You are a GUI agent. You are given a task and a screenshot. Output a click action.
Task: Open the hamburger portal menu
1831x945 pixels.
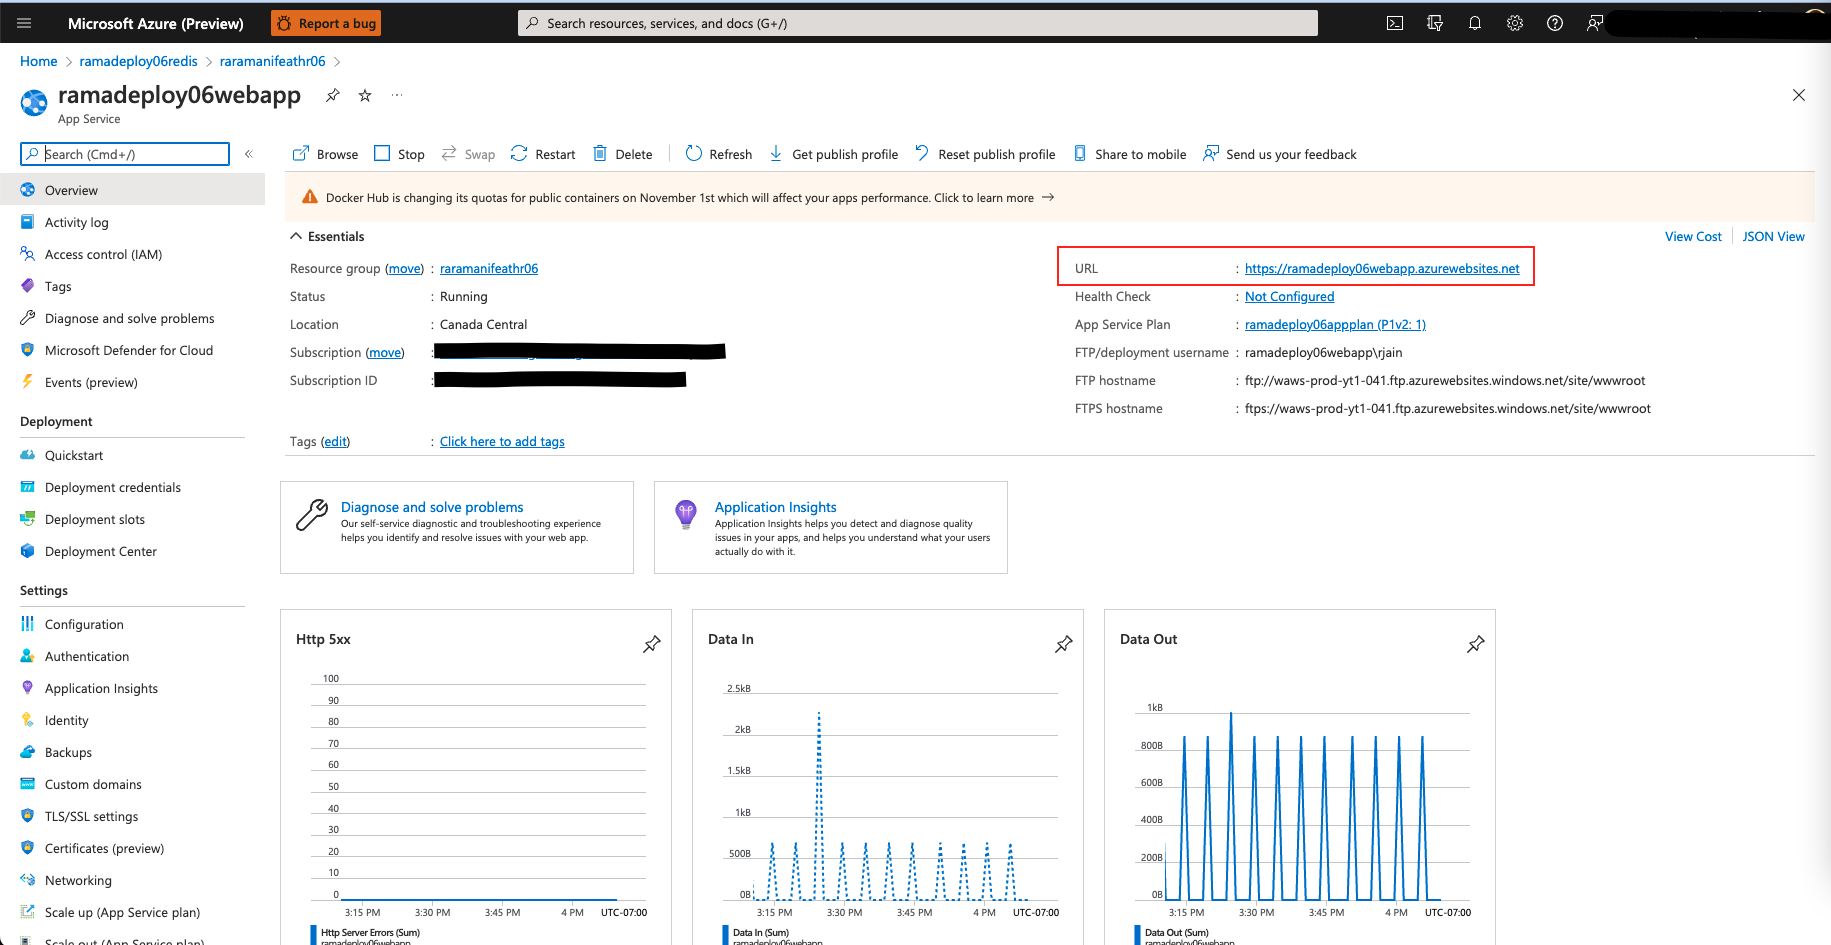point(25,23)
